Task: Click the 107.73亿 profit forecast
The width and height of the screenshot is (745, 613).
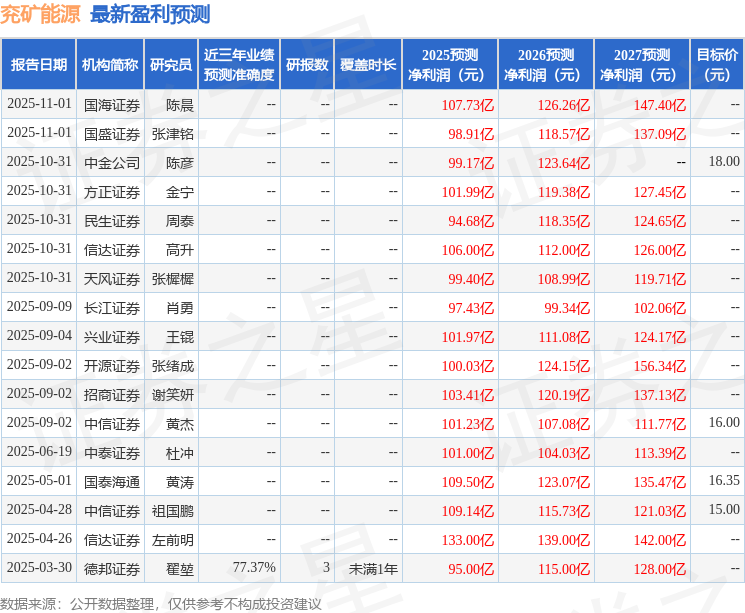Action: [x=468, y=105]
